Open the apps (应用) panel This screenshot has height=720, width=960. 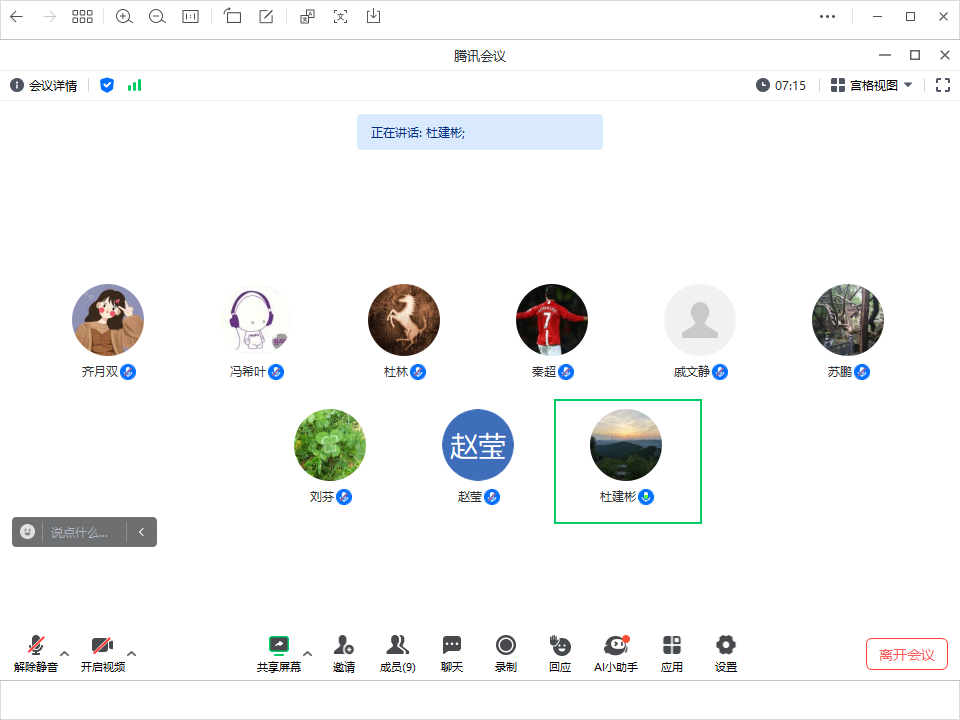pyautogui.click(x=672, y=652)
